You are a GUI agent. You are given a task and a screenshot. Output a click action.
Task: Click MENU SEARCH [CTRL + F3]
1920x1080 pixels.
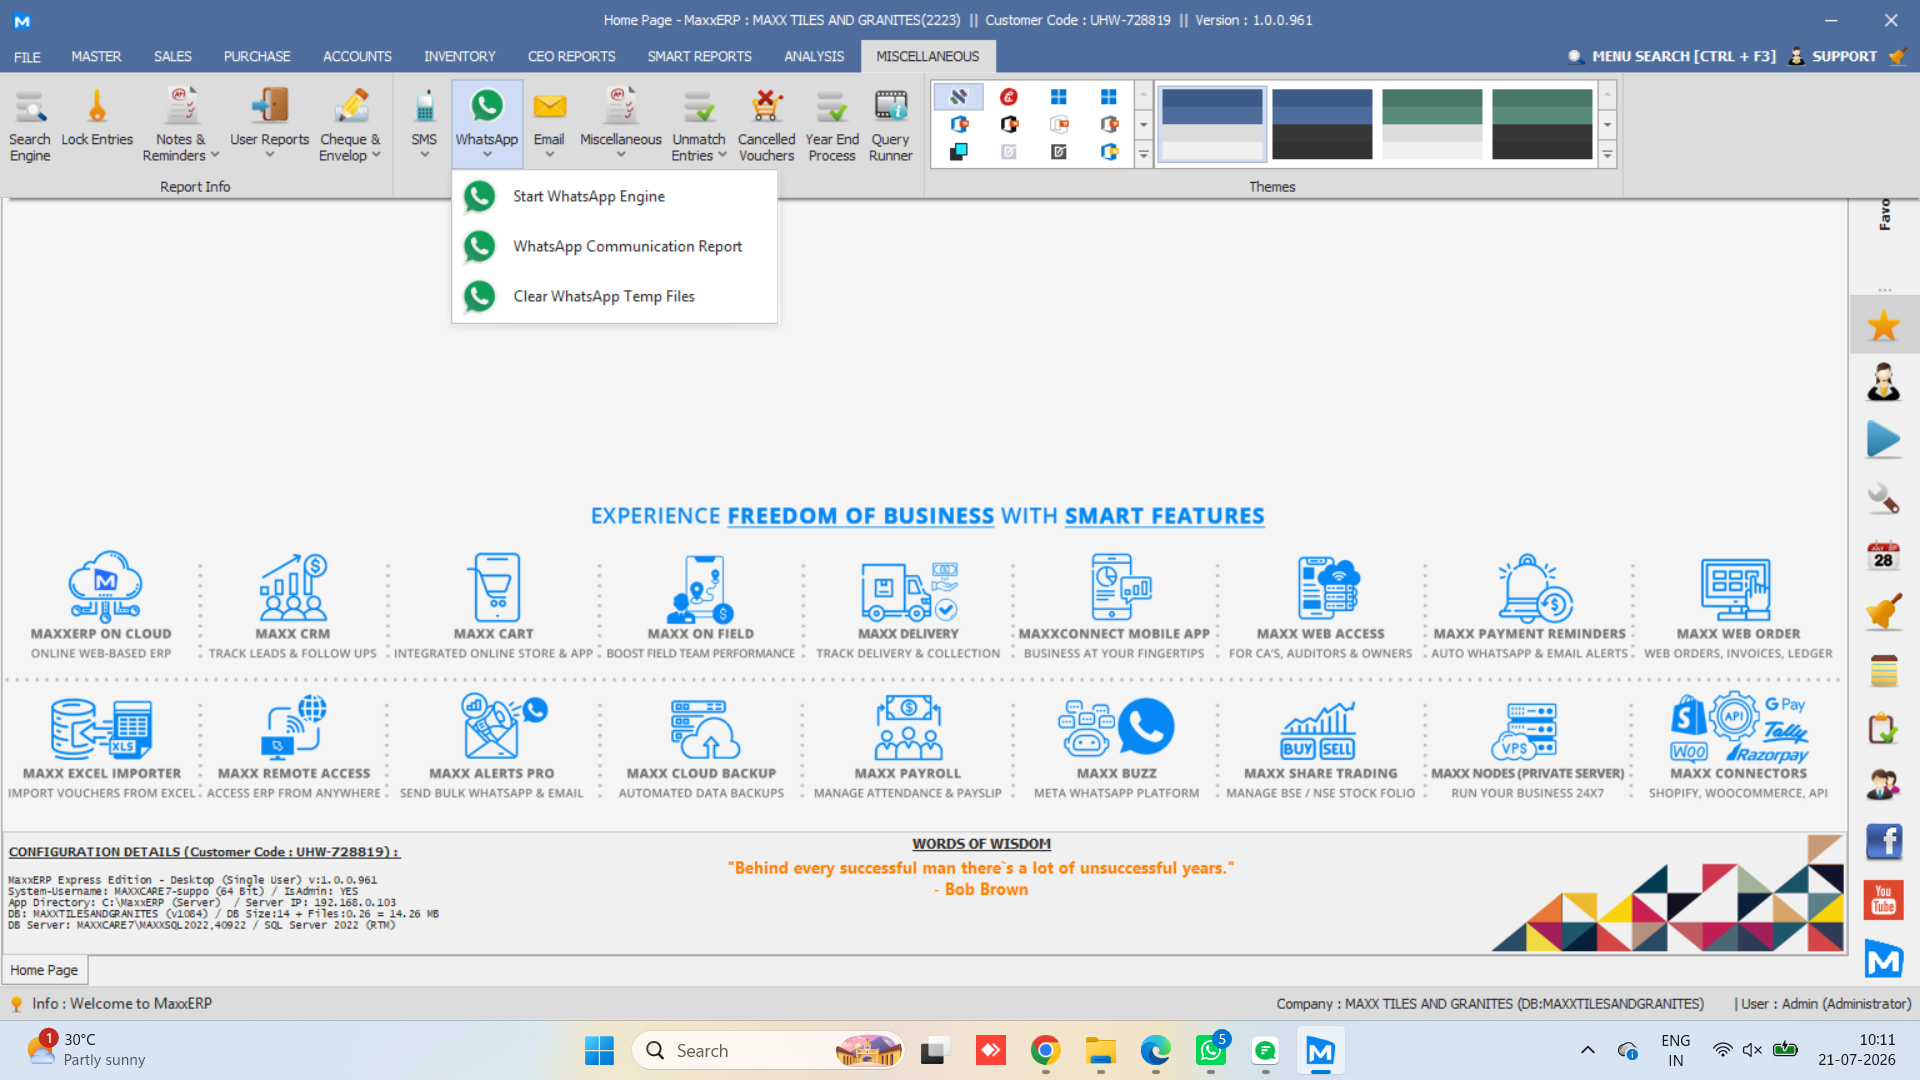pos(1672,56)
